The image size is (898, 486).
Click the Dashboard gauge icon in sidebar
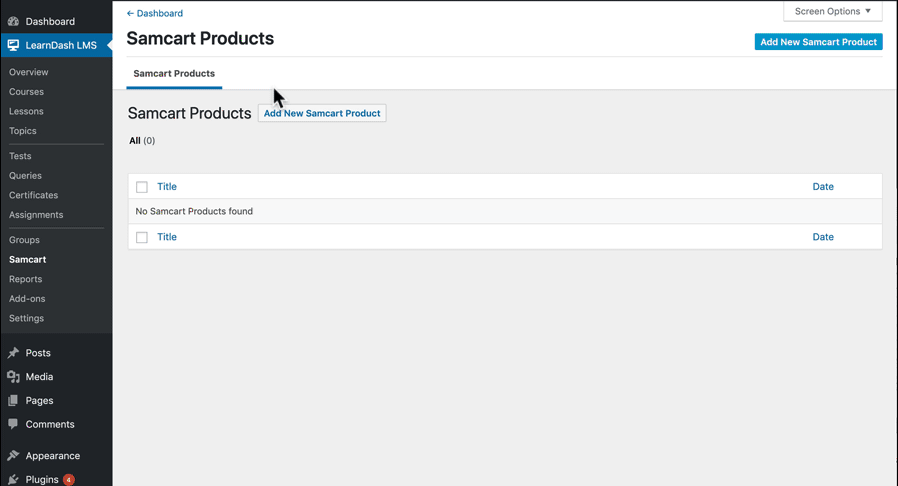[13, 21]
